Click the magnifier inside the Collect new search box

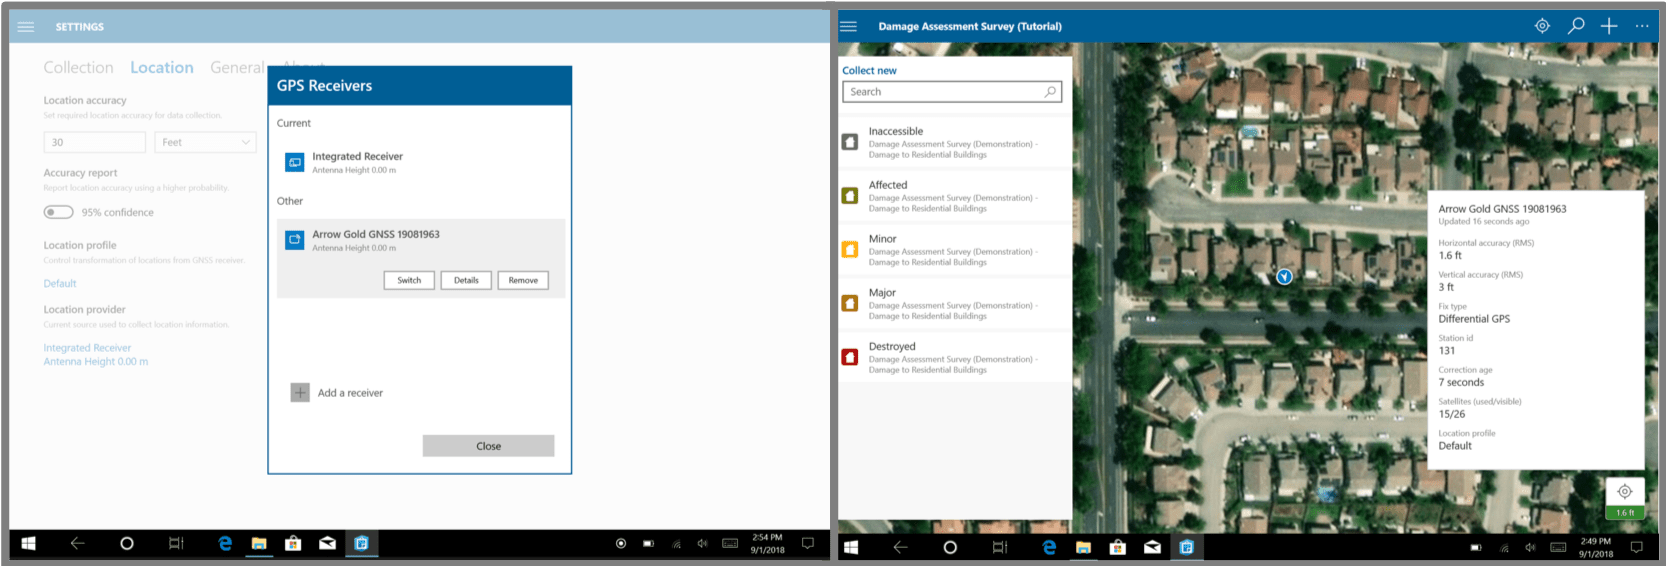coord(1050,92)
